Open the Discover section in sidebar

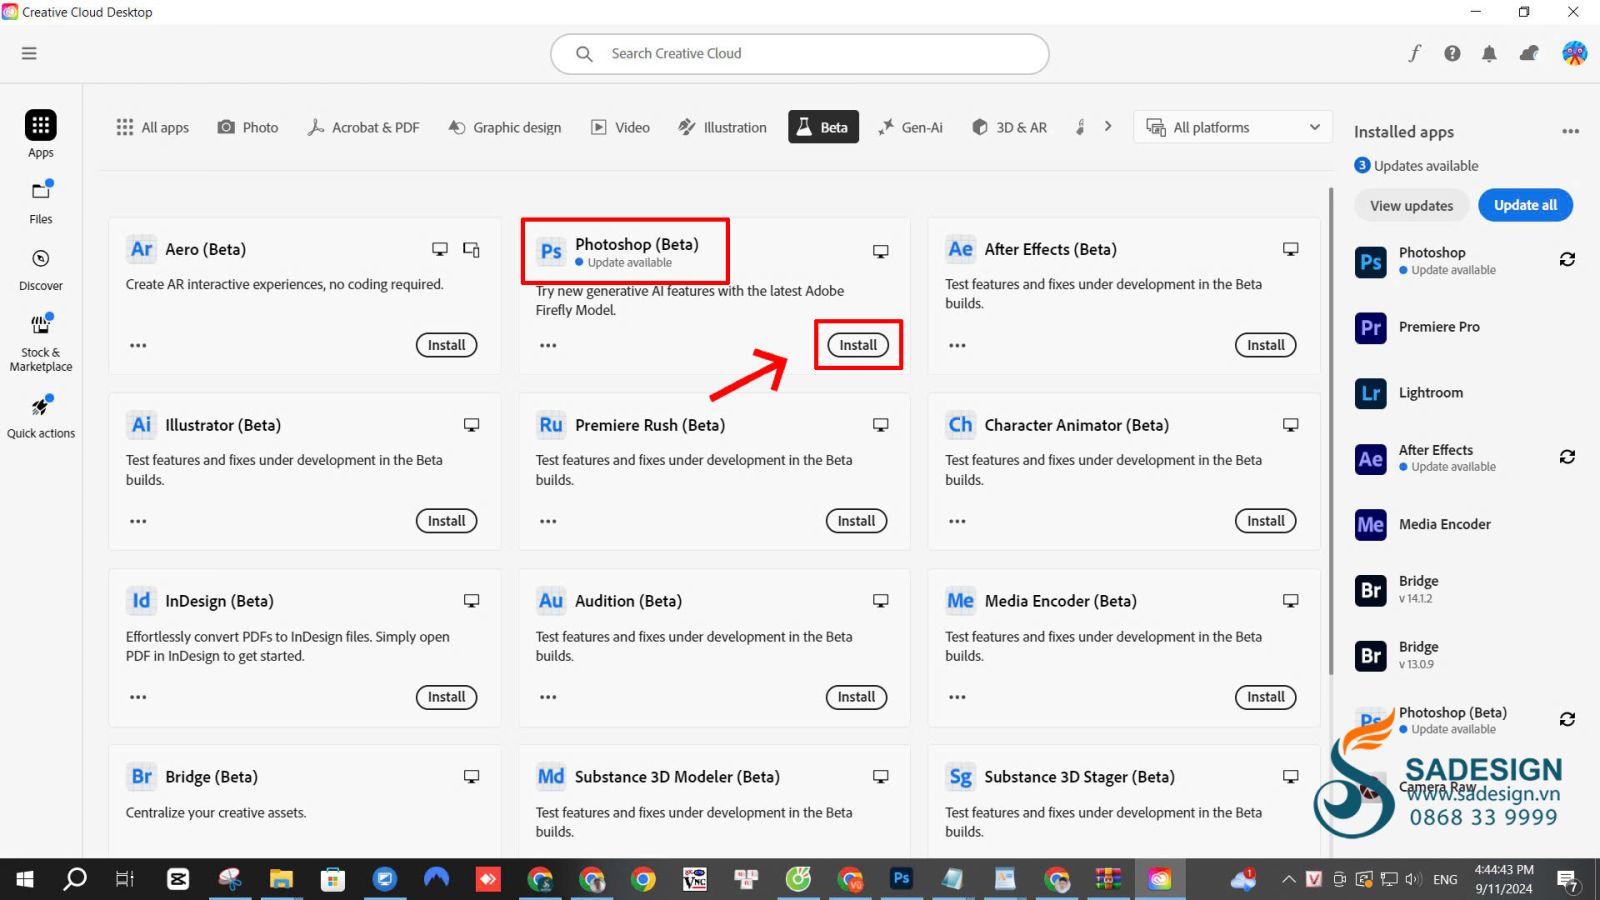(41, 270)
